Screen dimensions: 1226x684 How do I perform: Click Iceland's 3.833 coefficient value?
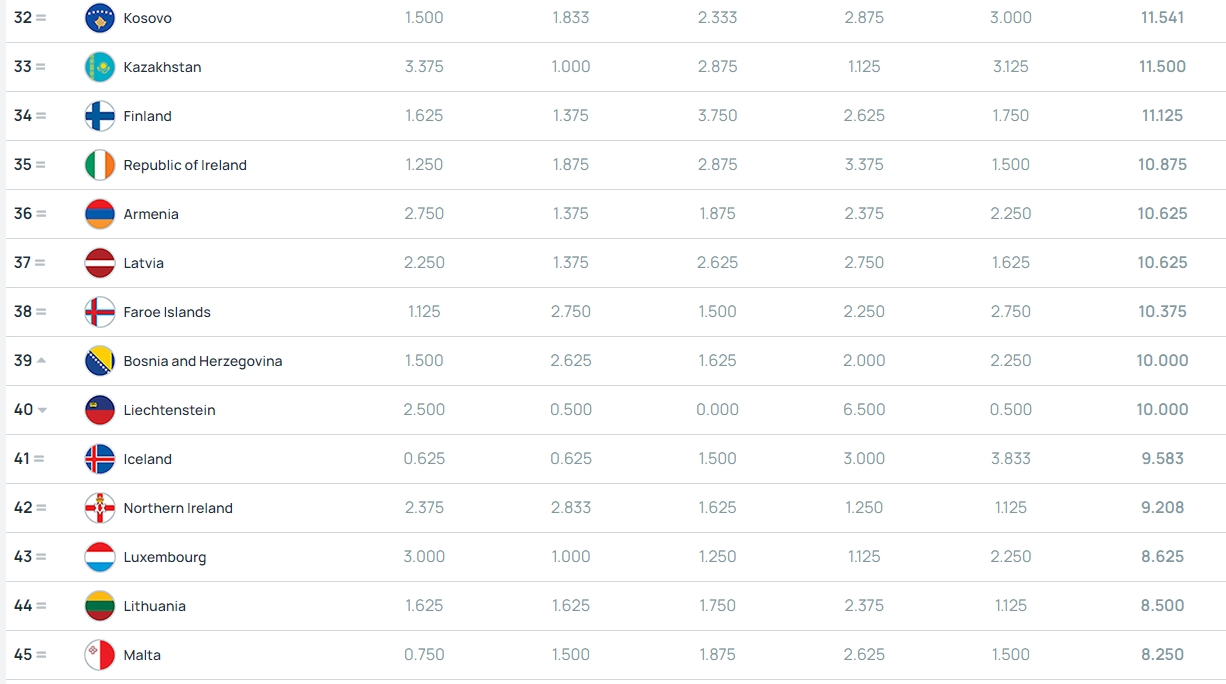click(x=1010, y=459)
